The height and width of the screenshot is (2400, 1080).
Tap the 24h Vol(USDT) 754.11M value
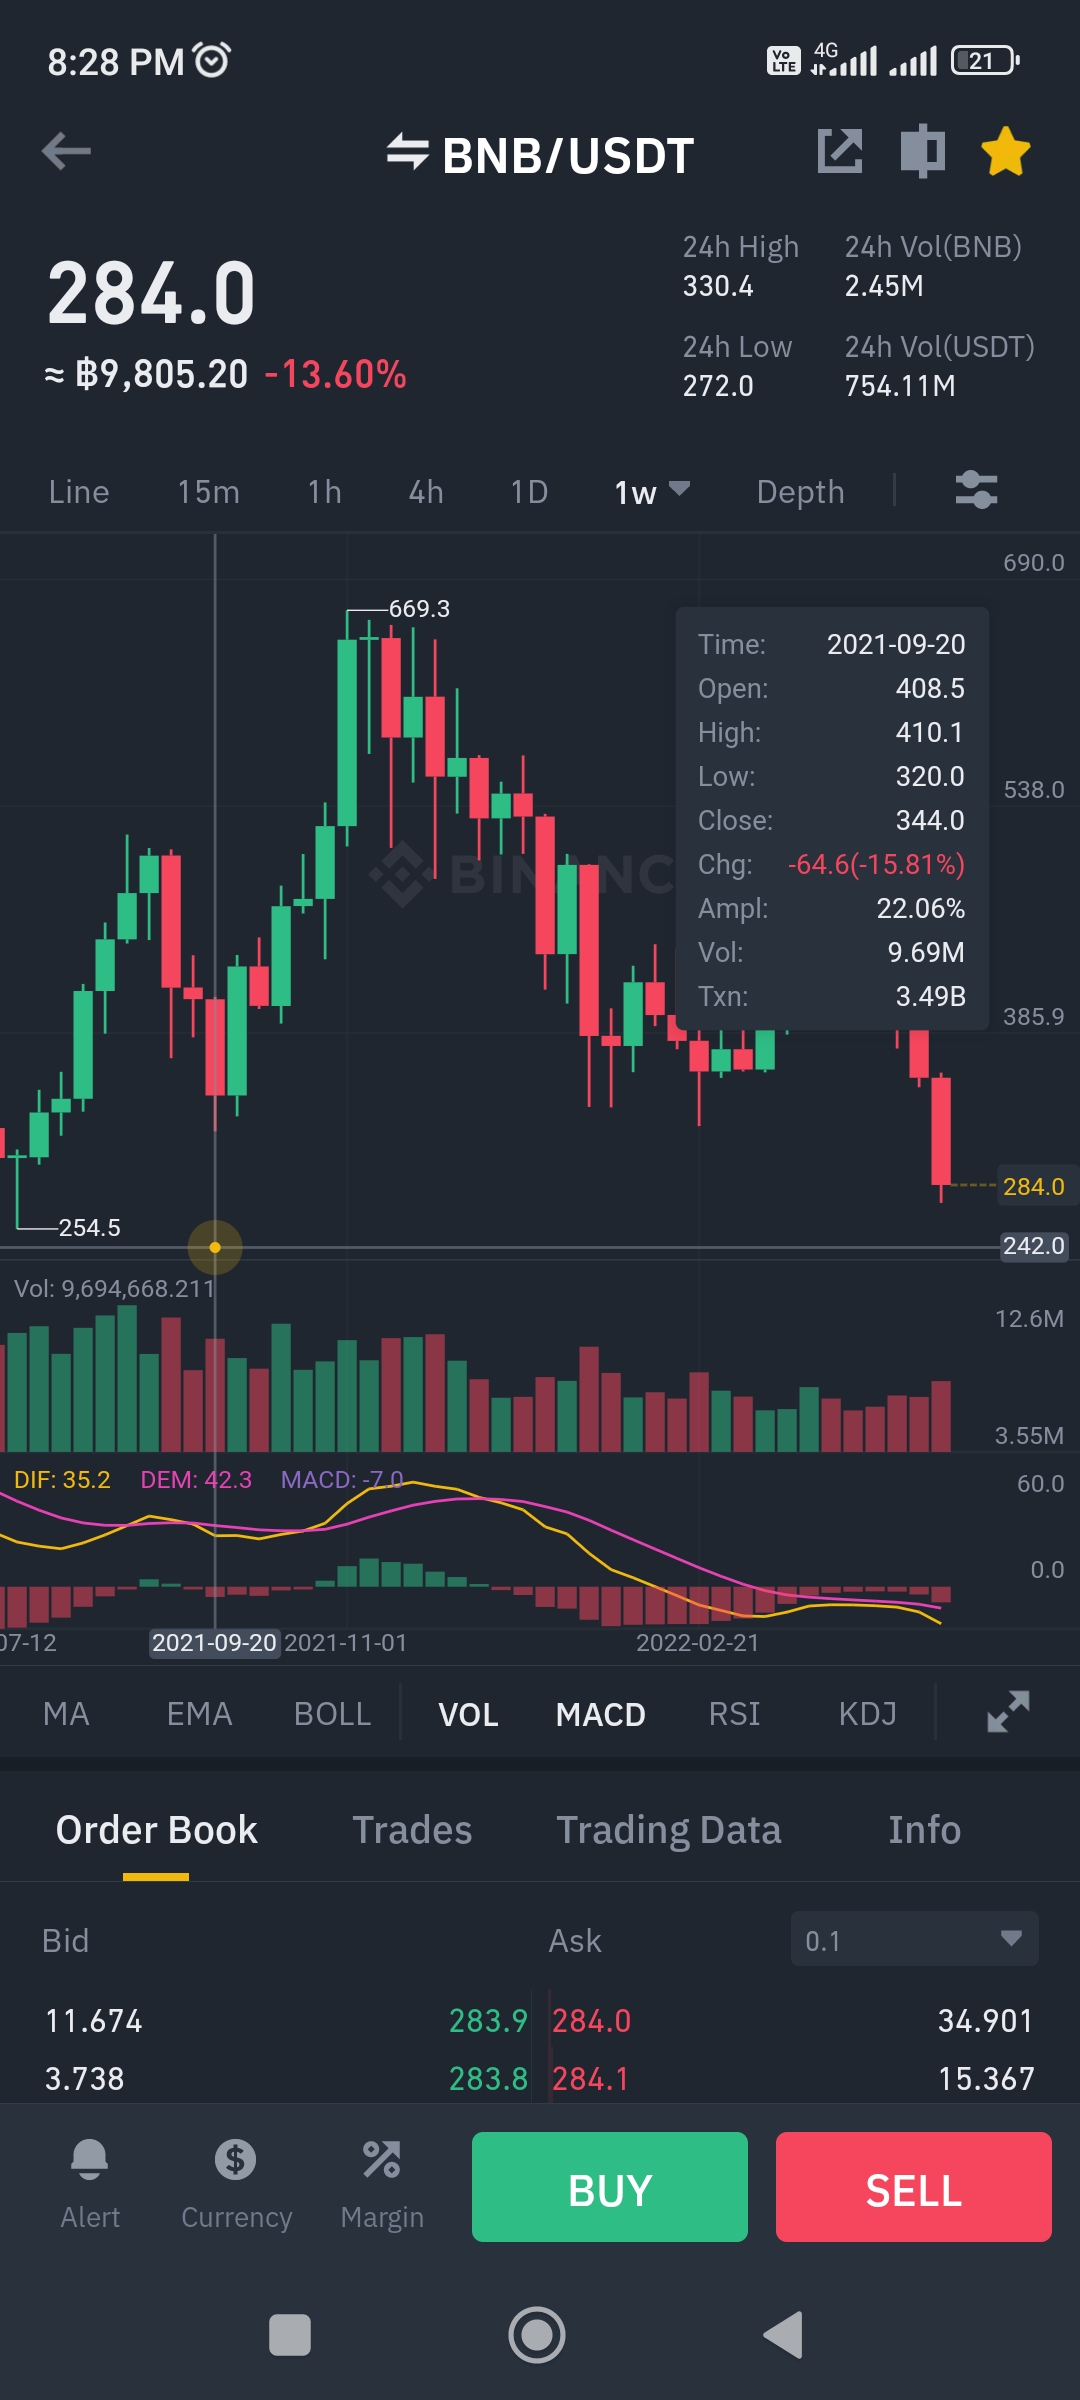(x=900, y=386)
